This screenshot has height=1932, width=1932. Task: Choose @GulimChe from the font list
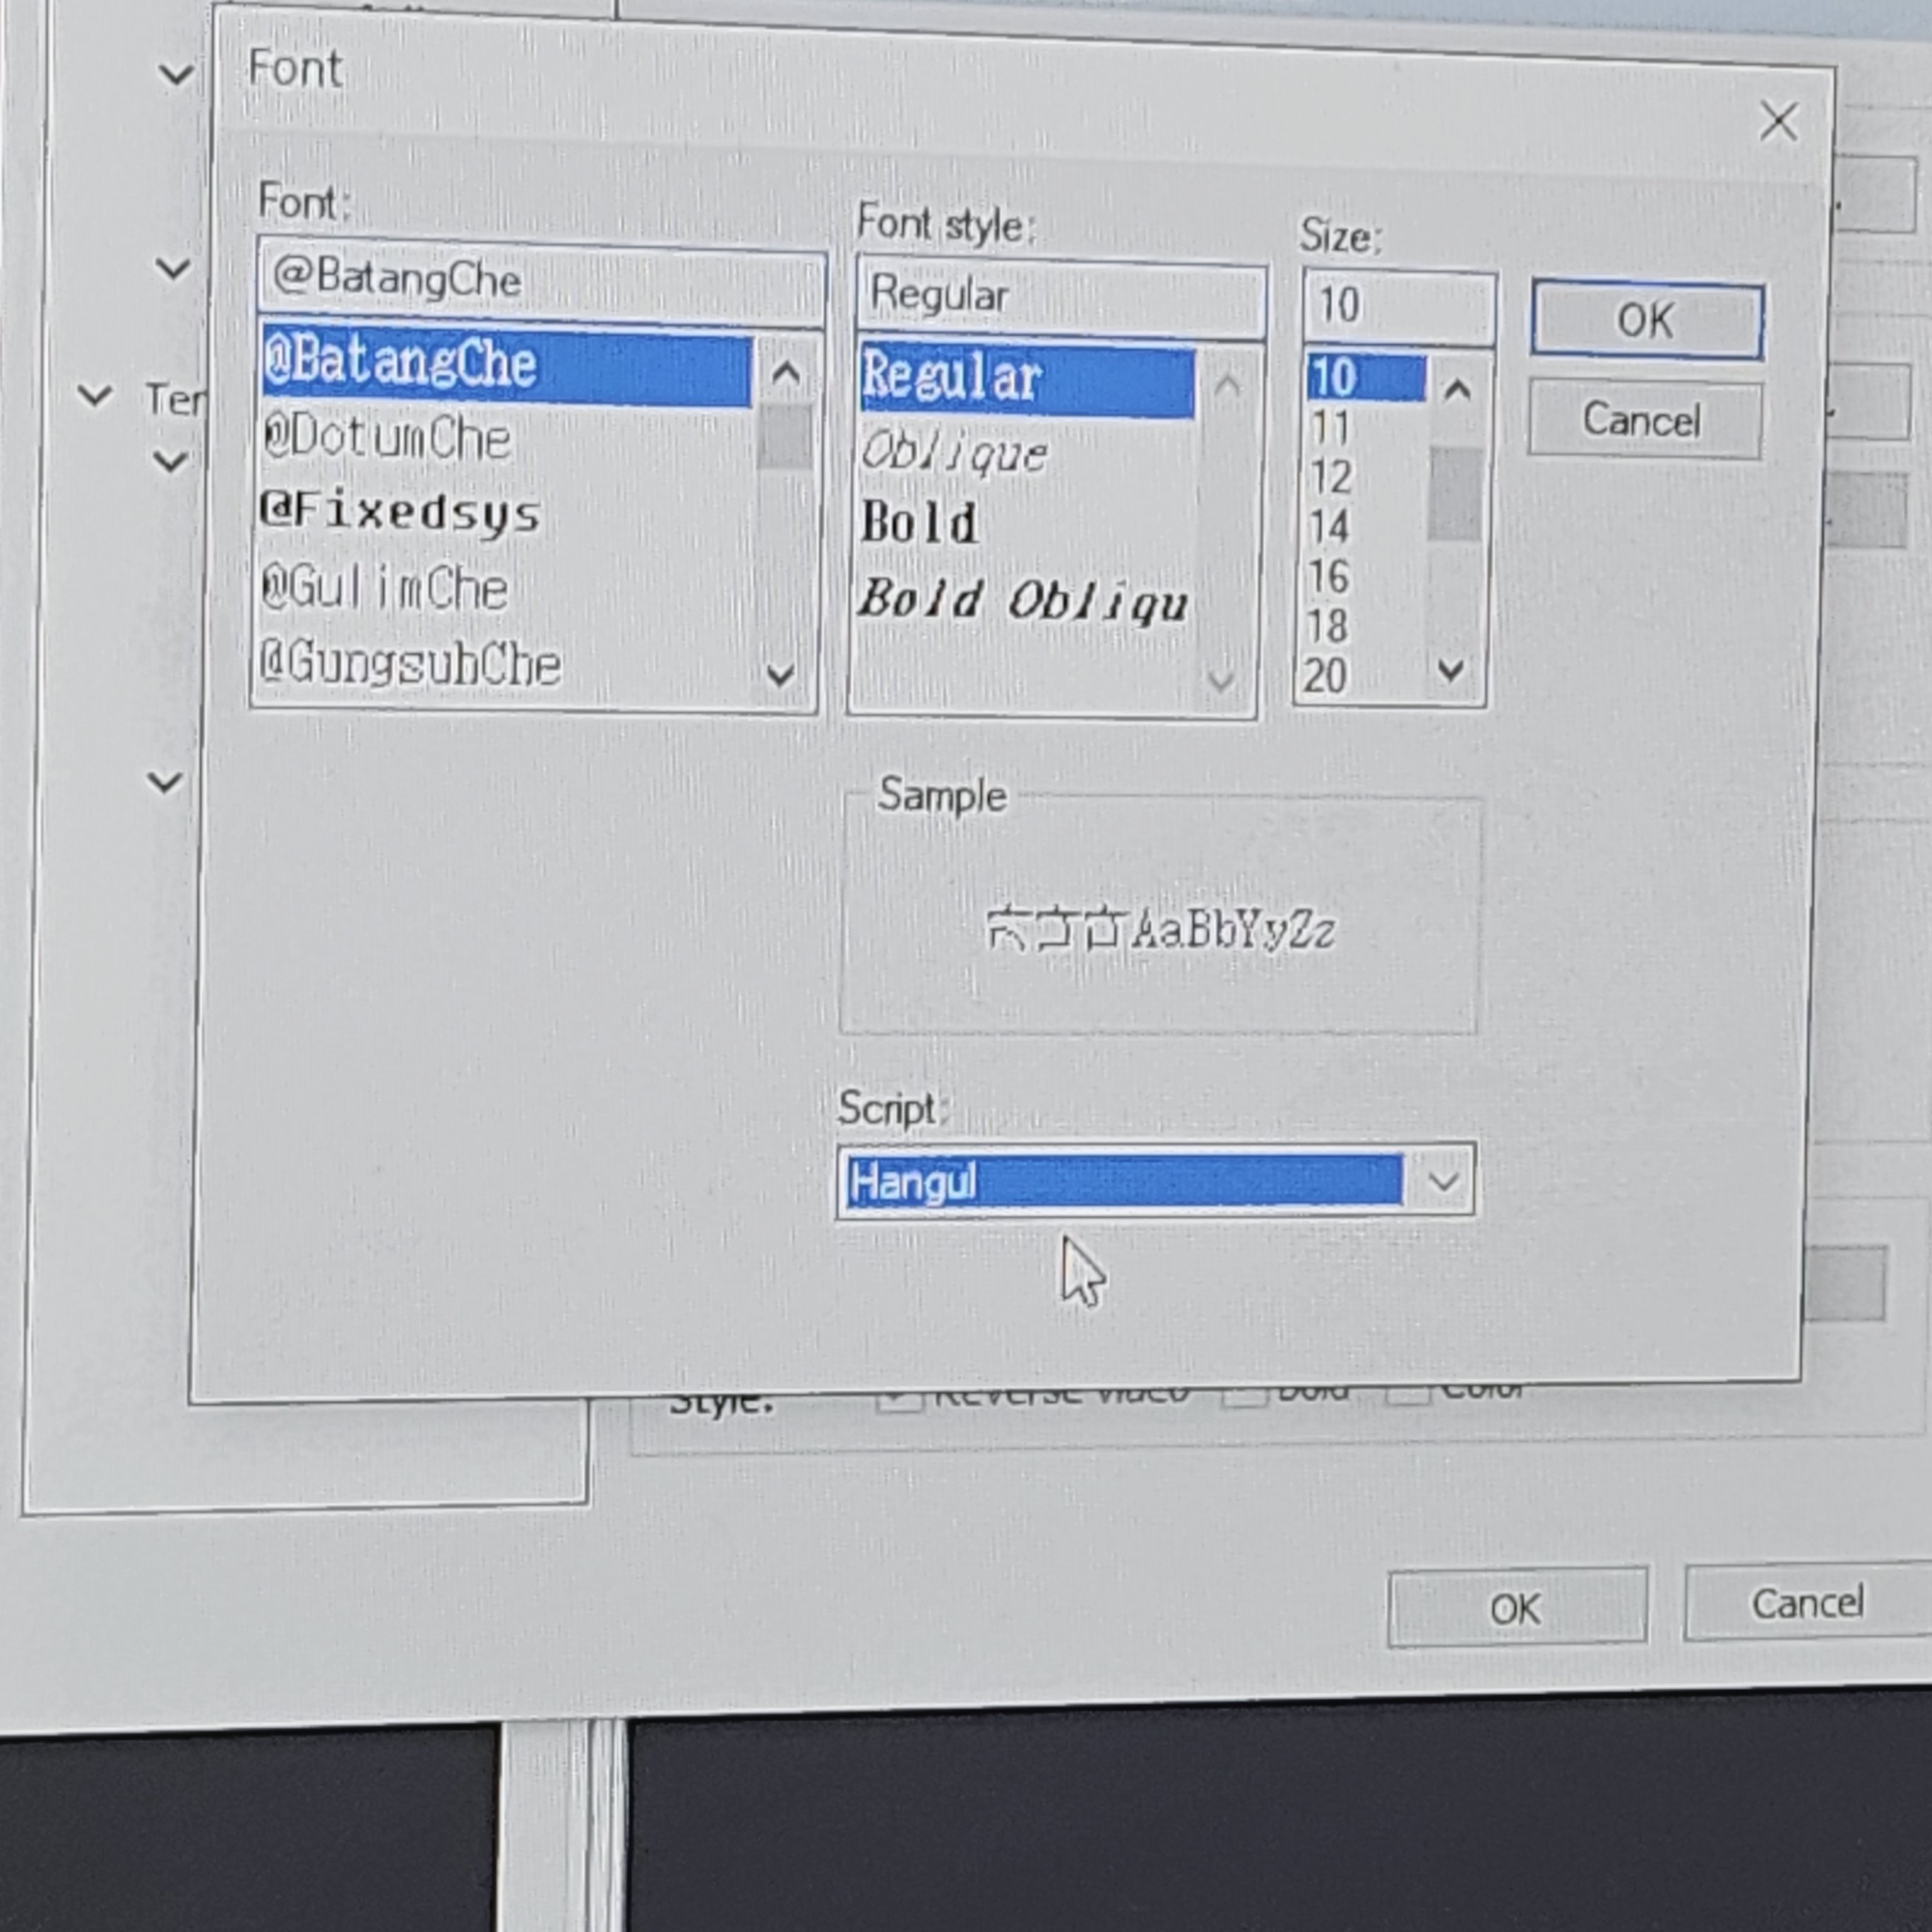[385, 588]
